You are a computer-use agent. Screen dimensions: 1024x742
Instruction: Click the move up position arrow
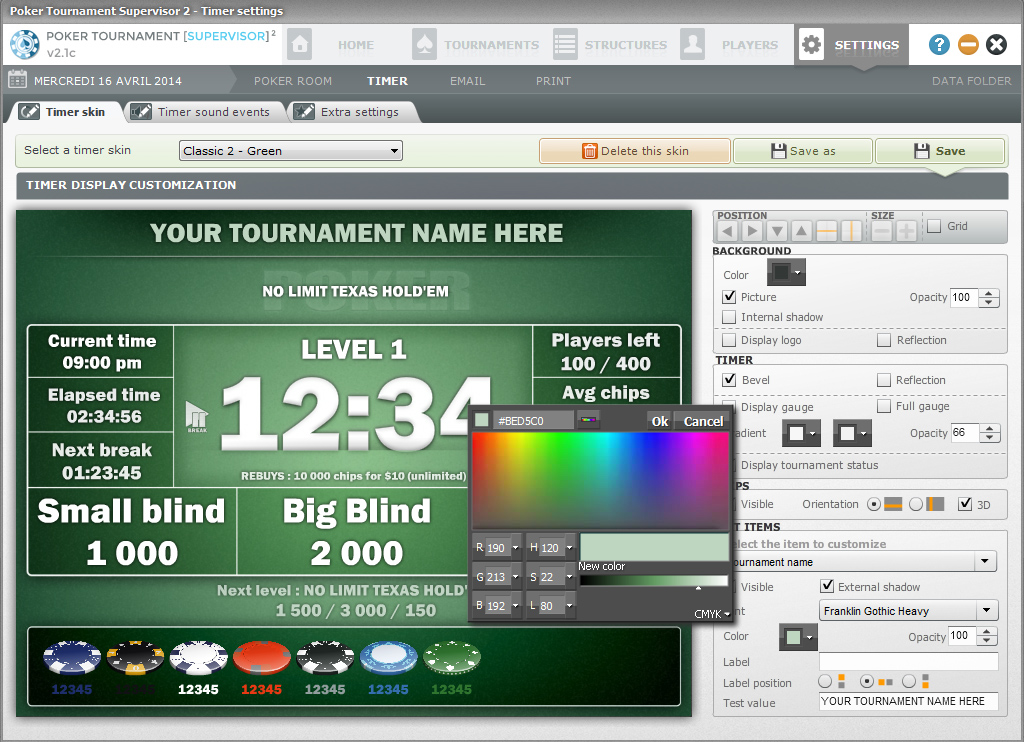pos(802,231)
